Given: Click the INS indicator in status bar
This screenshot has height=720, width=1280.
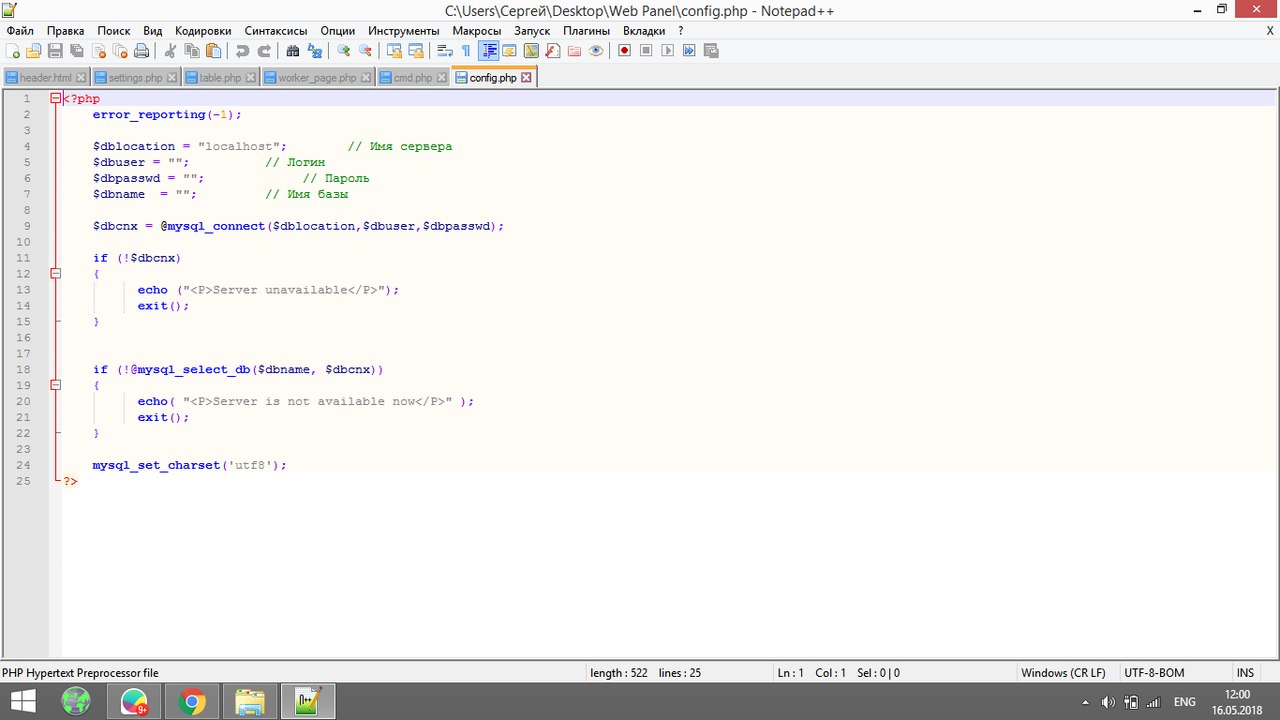Looking at the screenshot, I should point(1245,673).
